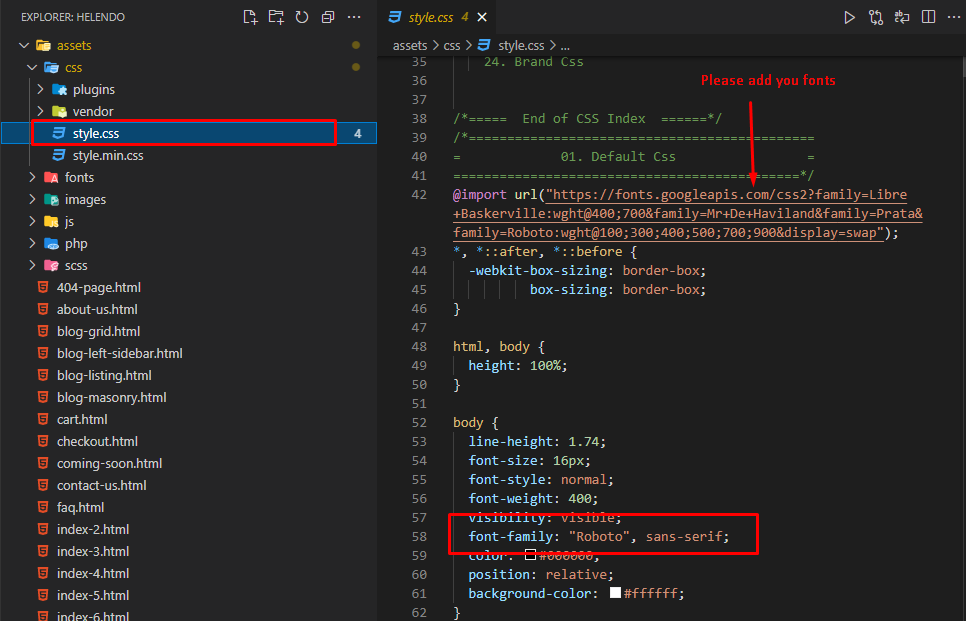Collapse the css folder
Screen dimensions: 966x621
point(32,68)
